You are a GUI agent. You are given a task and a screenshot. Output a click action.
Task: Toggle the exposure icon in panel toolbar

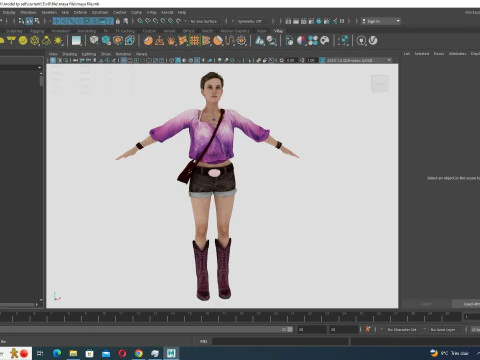click(282, 60)
